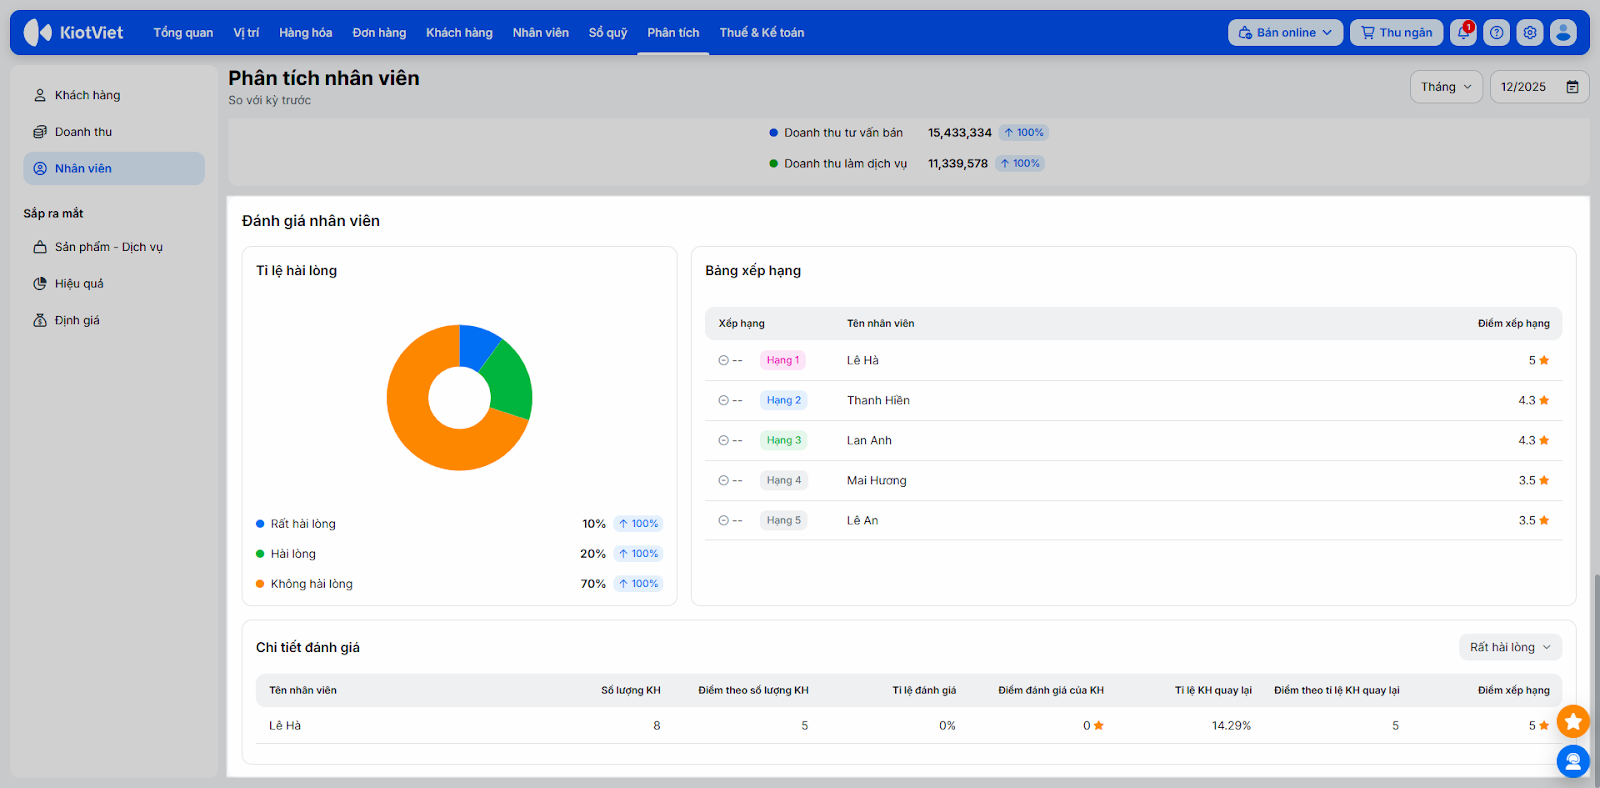
Task: Open the settings gear icon
Action: 1530,33
